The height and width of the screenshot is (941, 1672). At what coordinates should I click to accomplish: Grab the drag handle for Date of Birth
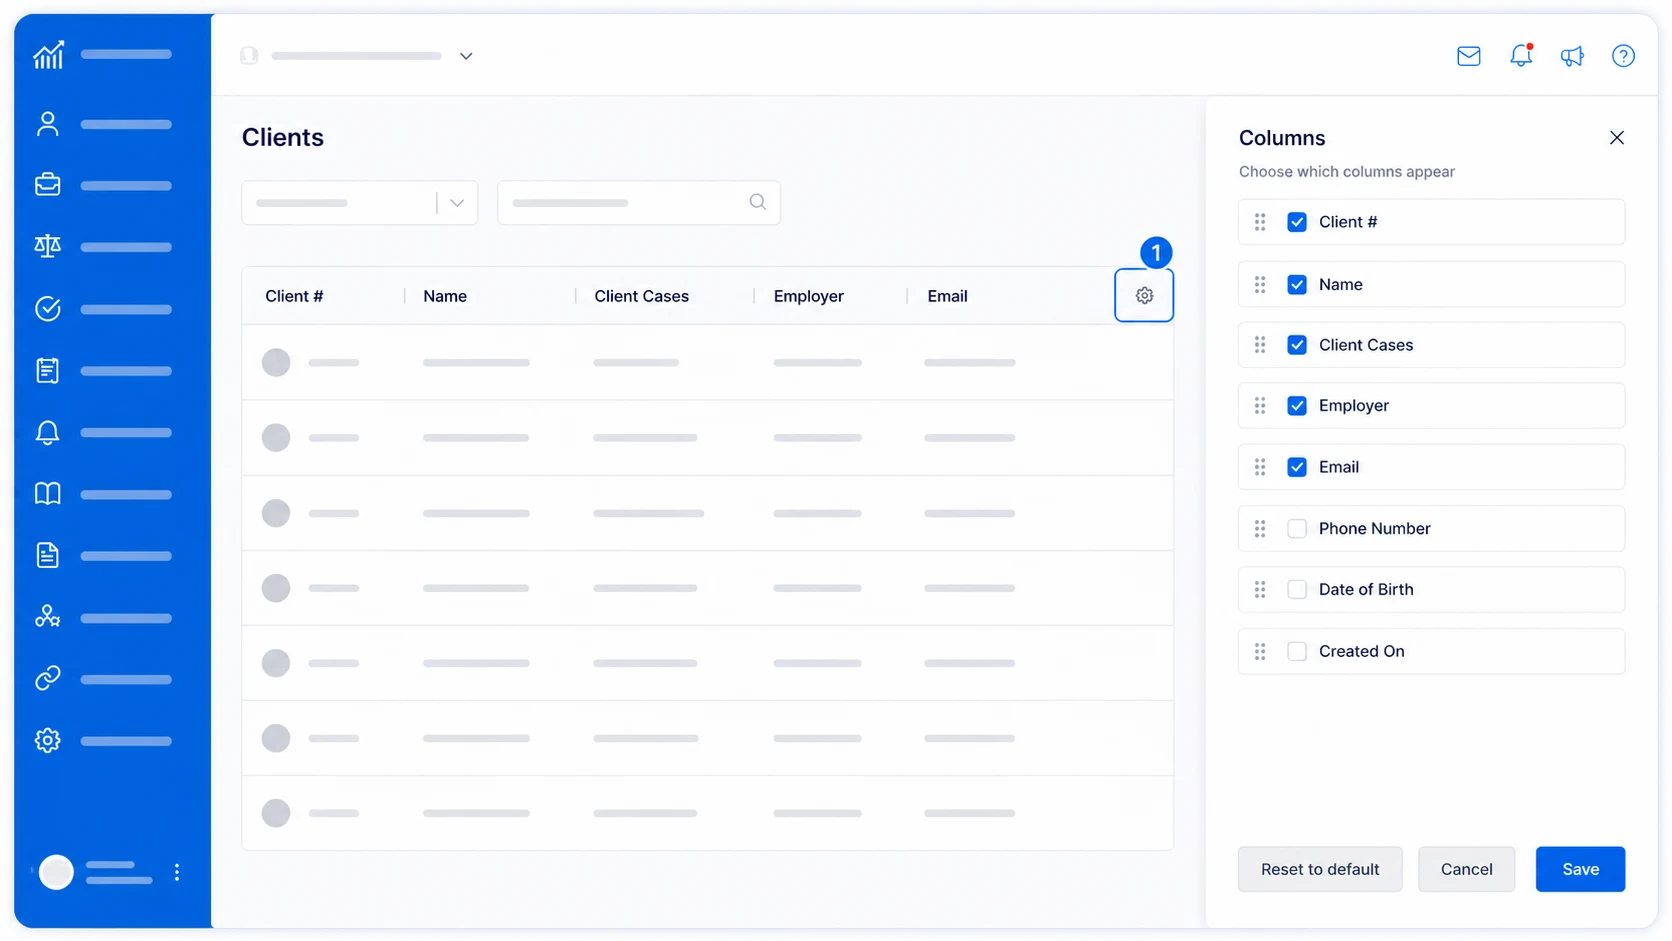coord(1260,590)
